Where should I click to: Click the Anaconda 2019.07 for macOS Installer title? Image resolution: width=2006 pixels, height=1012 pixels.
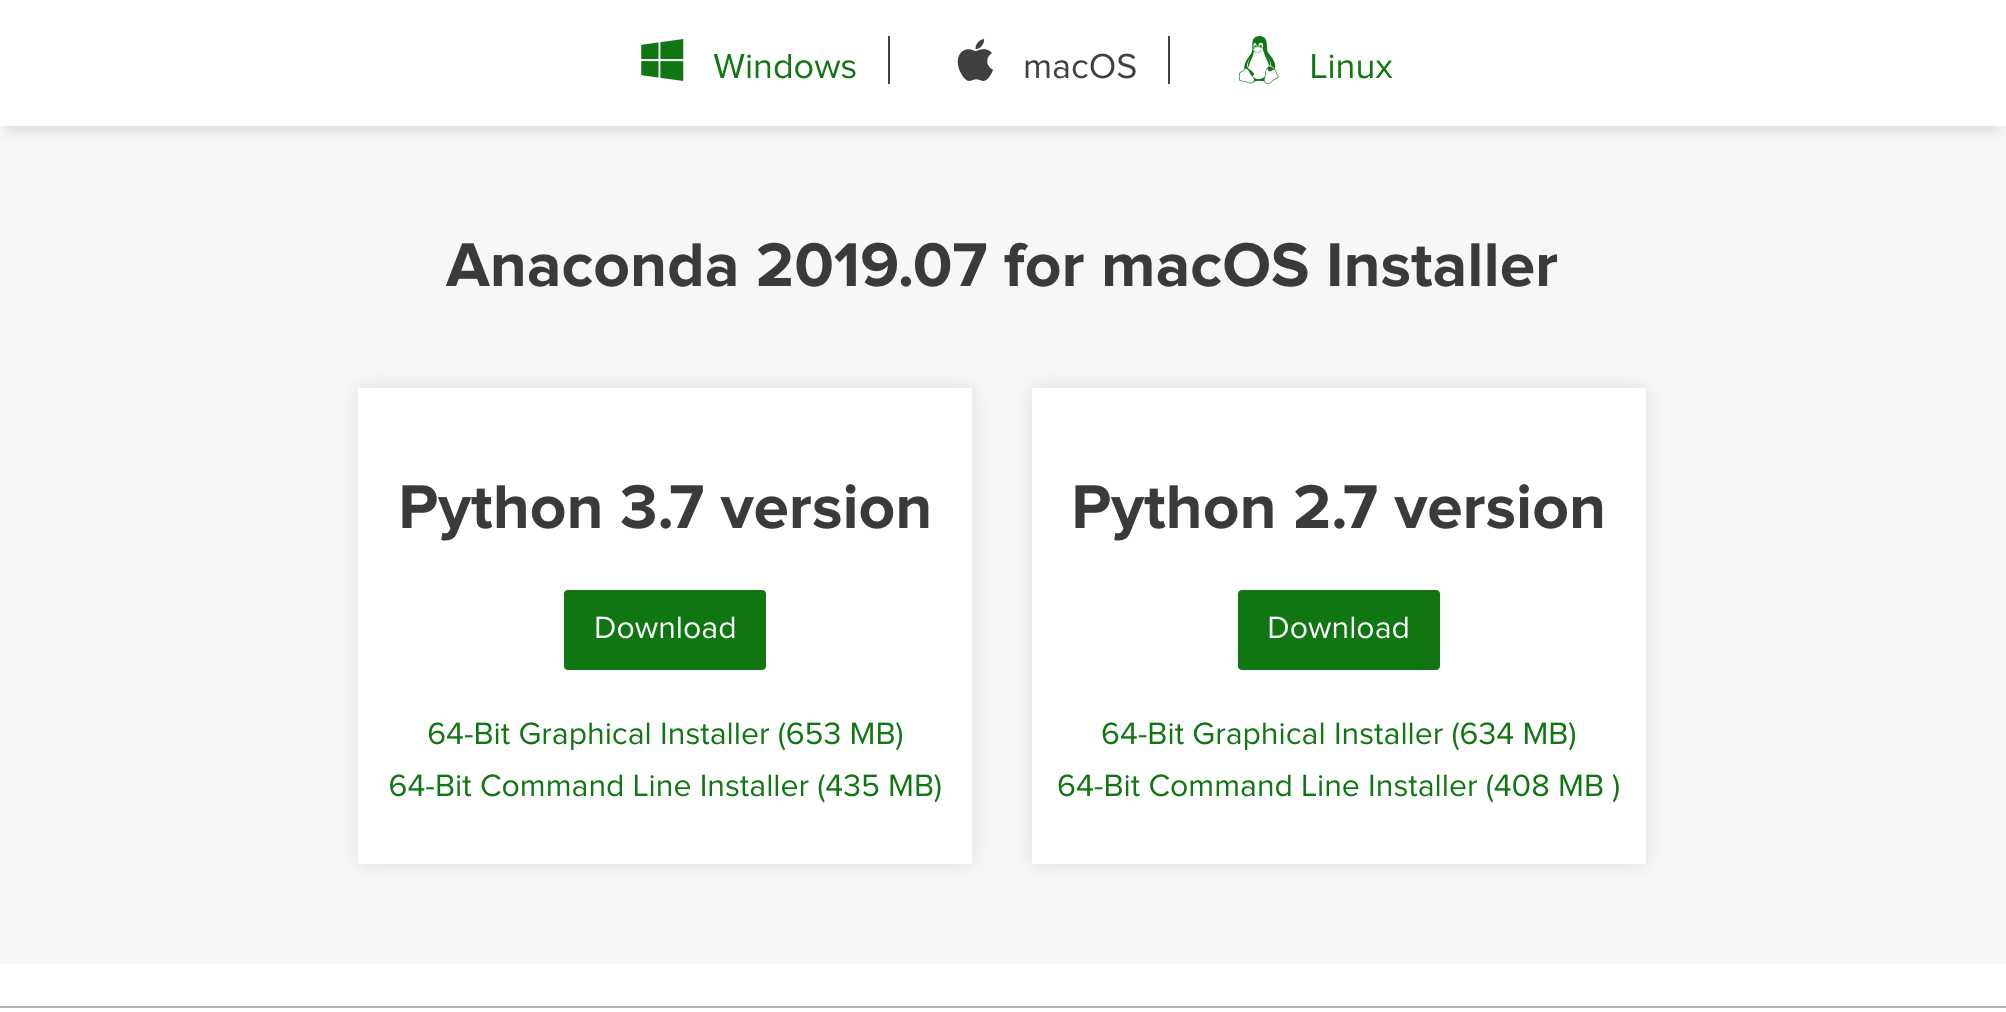(x=1002, y=266)
